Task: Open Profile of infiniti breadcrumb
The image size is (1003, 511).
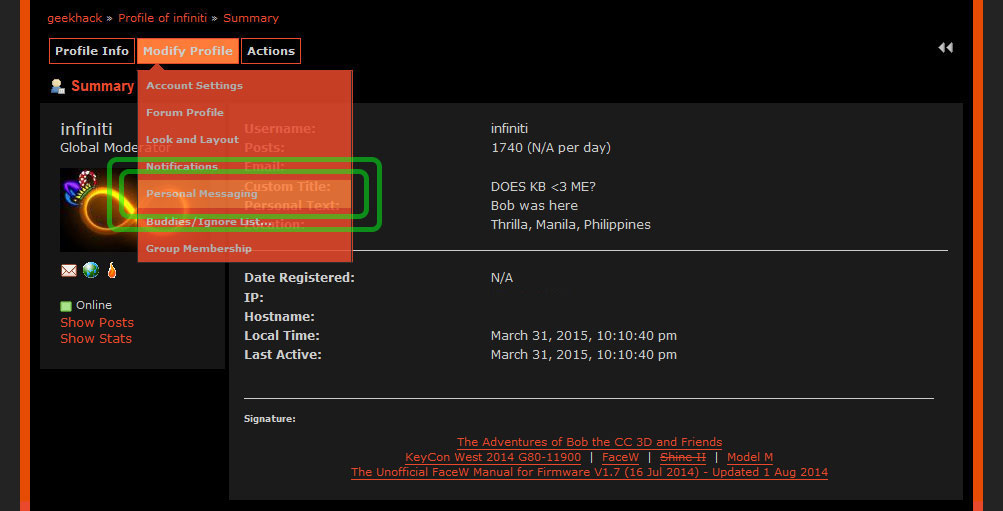Action: 162,18
